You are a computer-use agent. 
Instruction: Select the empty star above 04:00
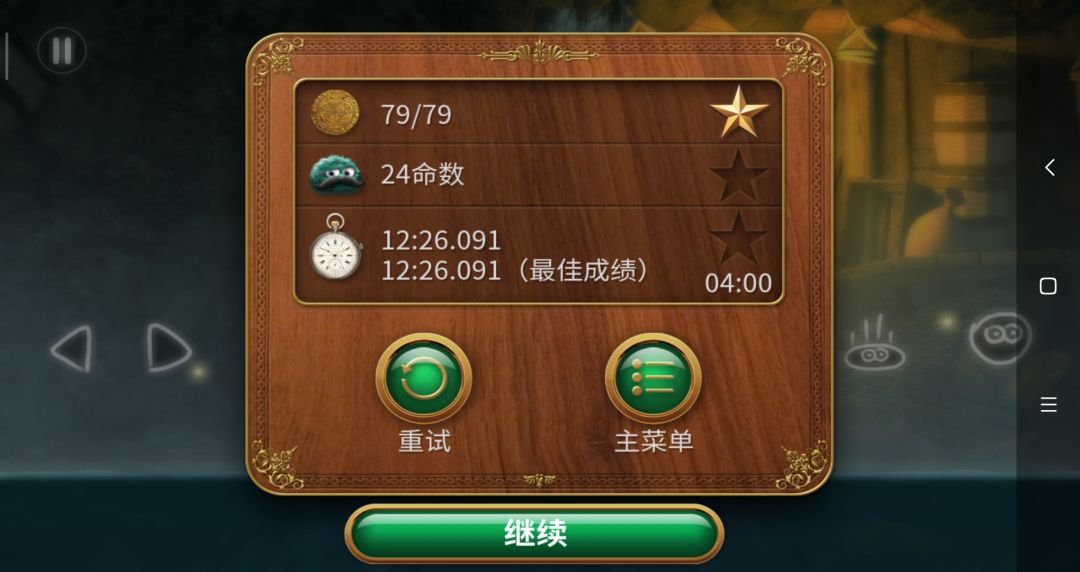738,238
